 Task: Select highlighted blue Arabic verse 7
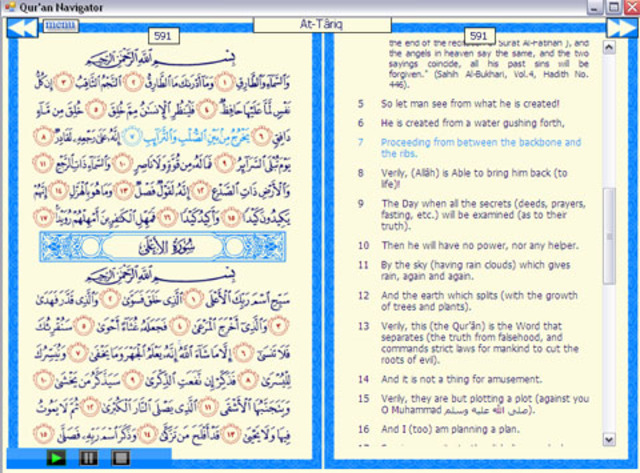point(186,138)
